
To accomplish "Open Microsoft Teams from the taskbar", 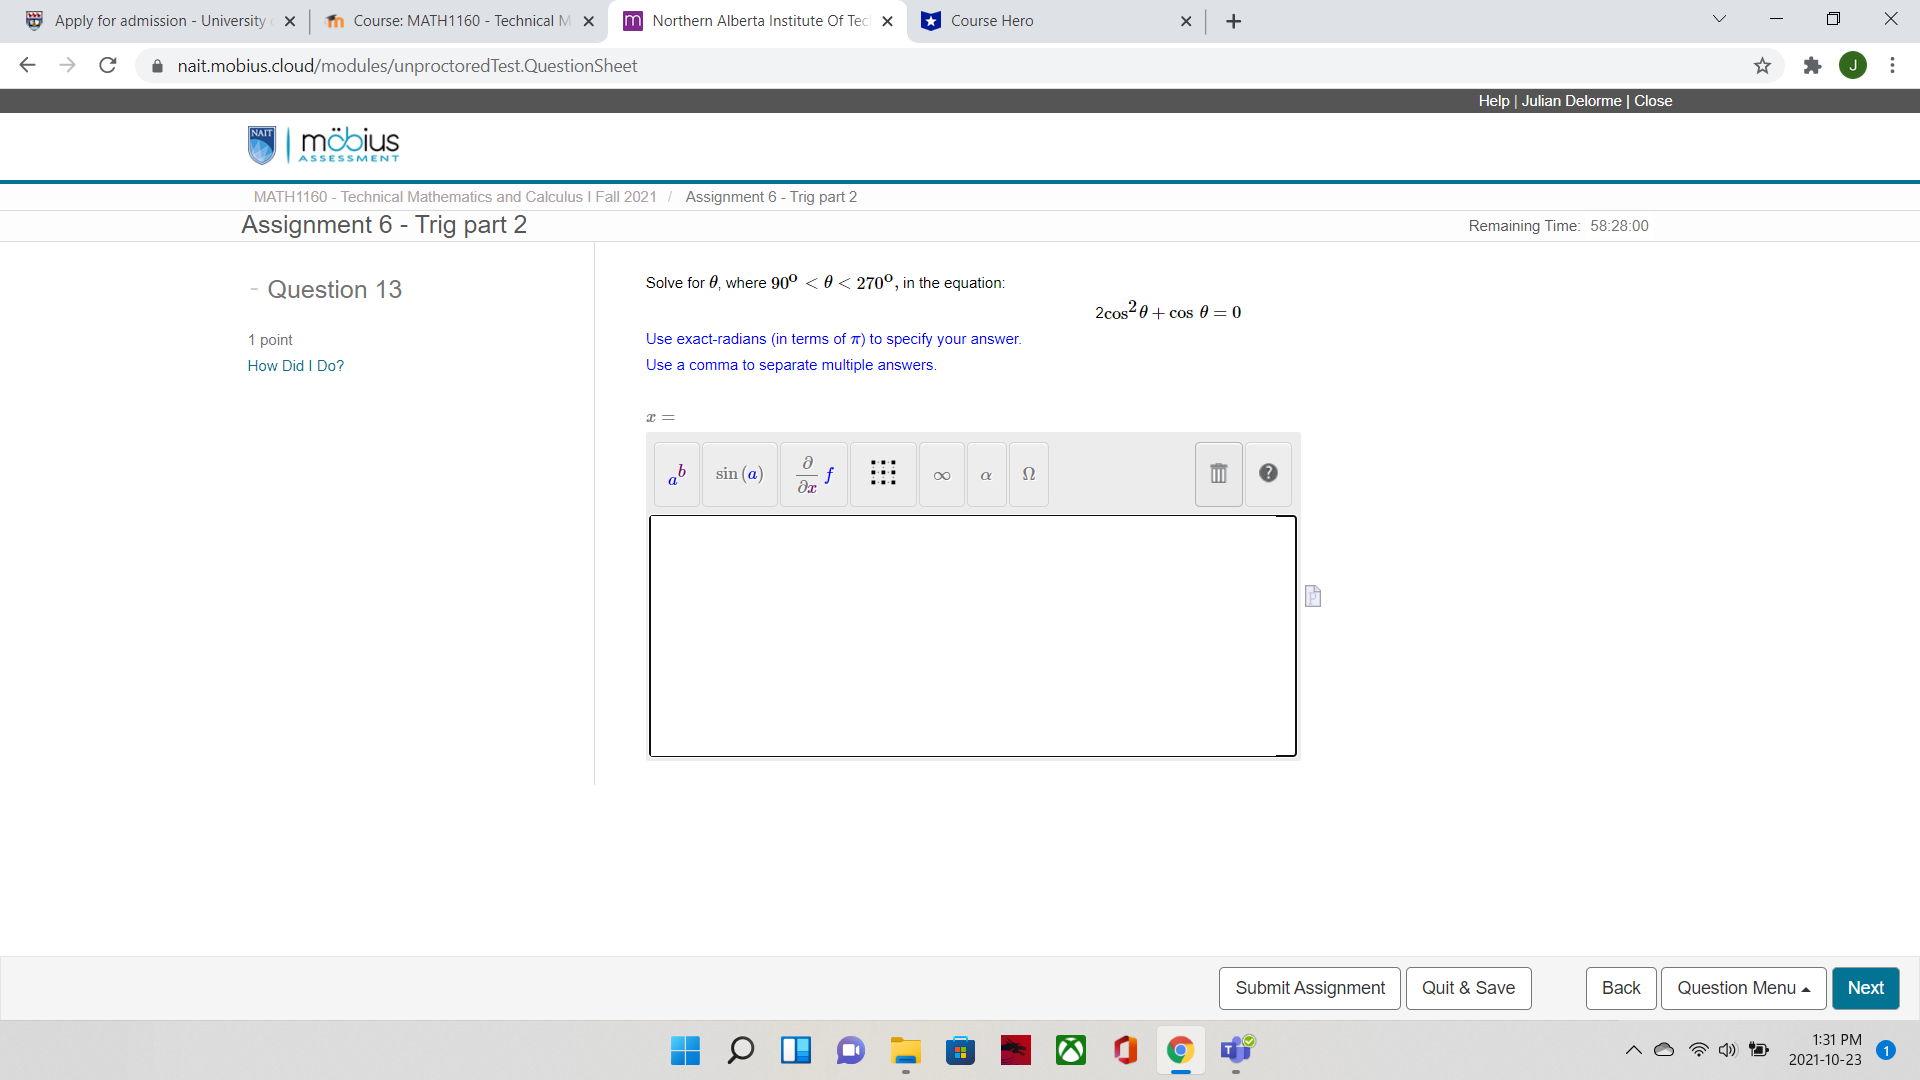I will [1235, 1051].
